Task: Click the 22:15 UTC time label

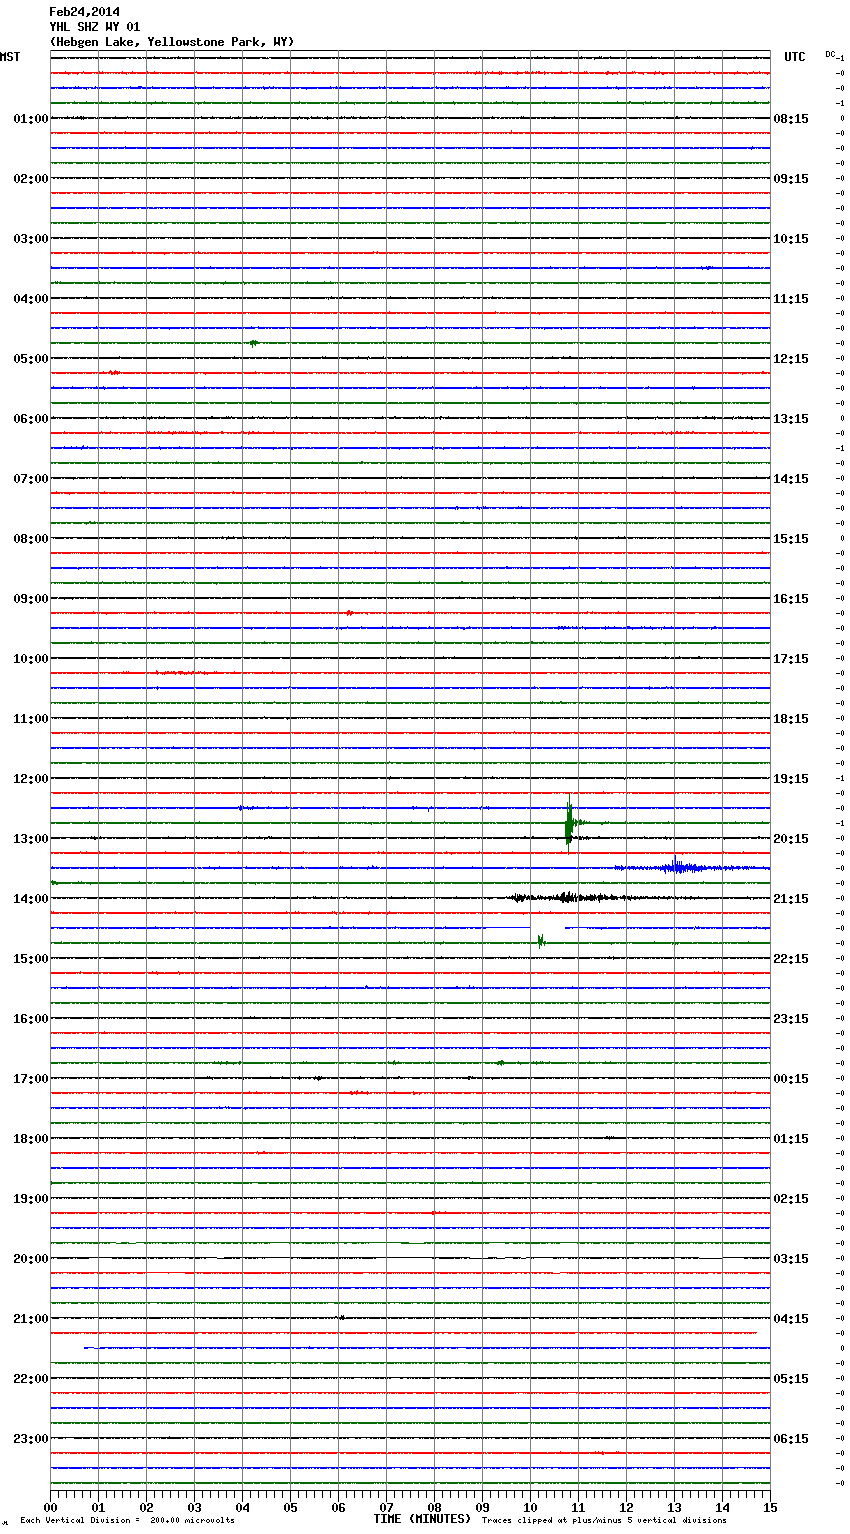Action: tap(791, 959)
